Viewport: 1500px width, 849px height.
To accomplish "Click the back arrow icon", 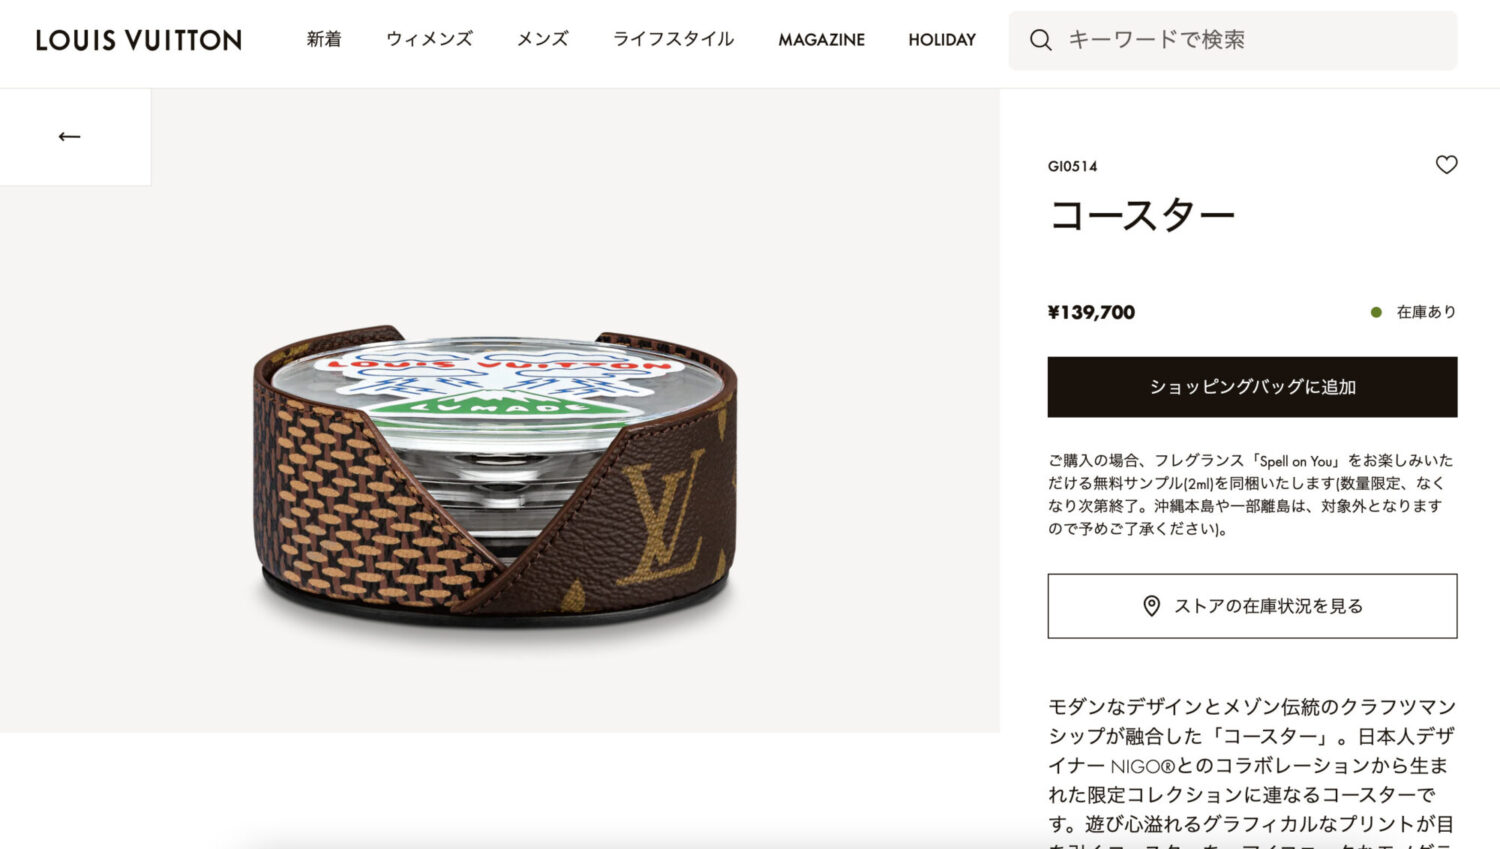I will (69, 136).
